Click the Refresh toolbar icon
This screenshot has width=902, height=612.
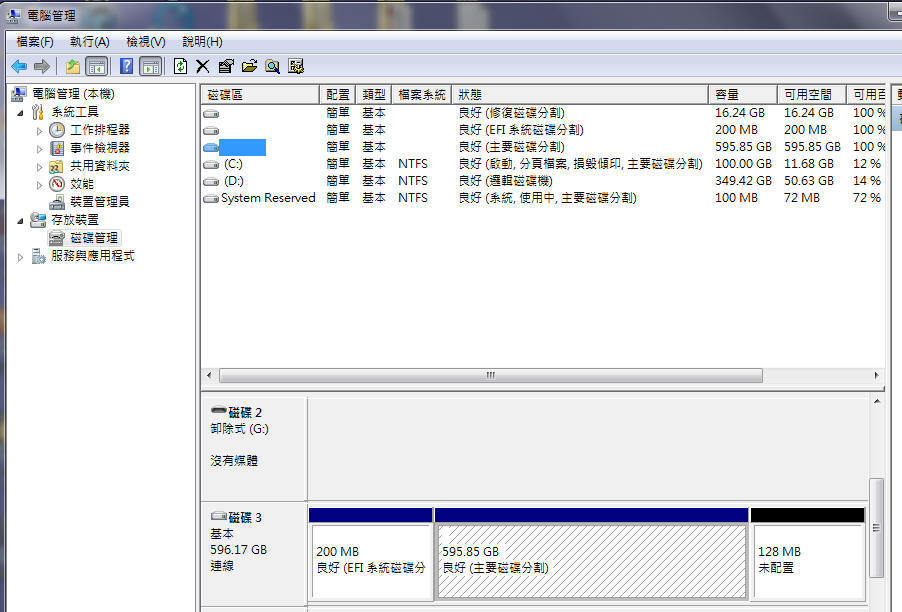[180, 66]
